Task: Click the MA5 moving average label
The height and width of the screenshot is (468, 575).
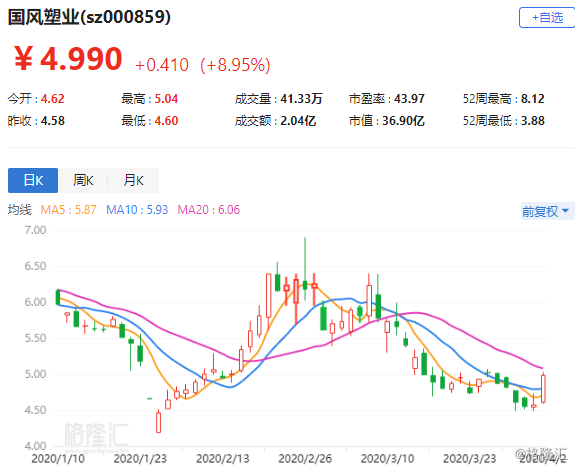Action: 68,210
